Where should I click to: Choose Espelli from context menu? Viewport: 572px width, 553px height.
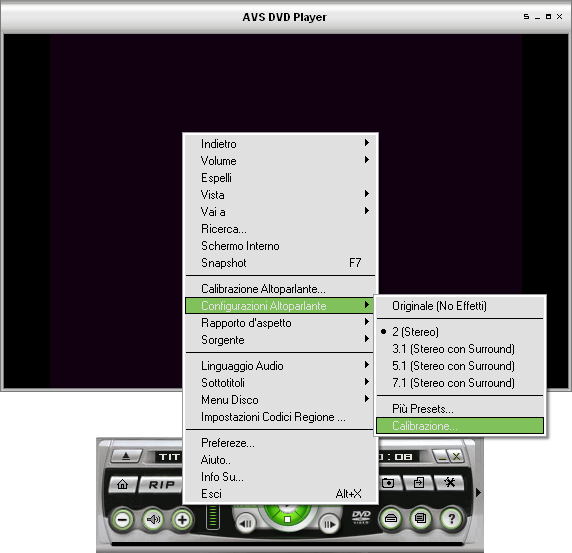[280, 178]
